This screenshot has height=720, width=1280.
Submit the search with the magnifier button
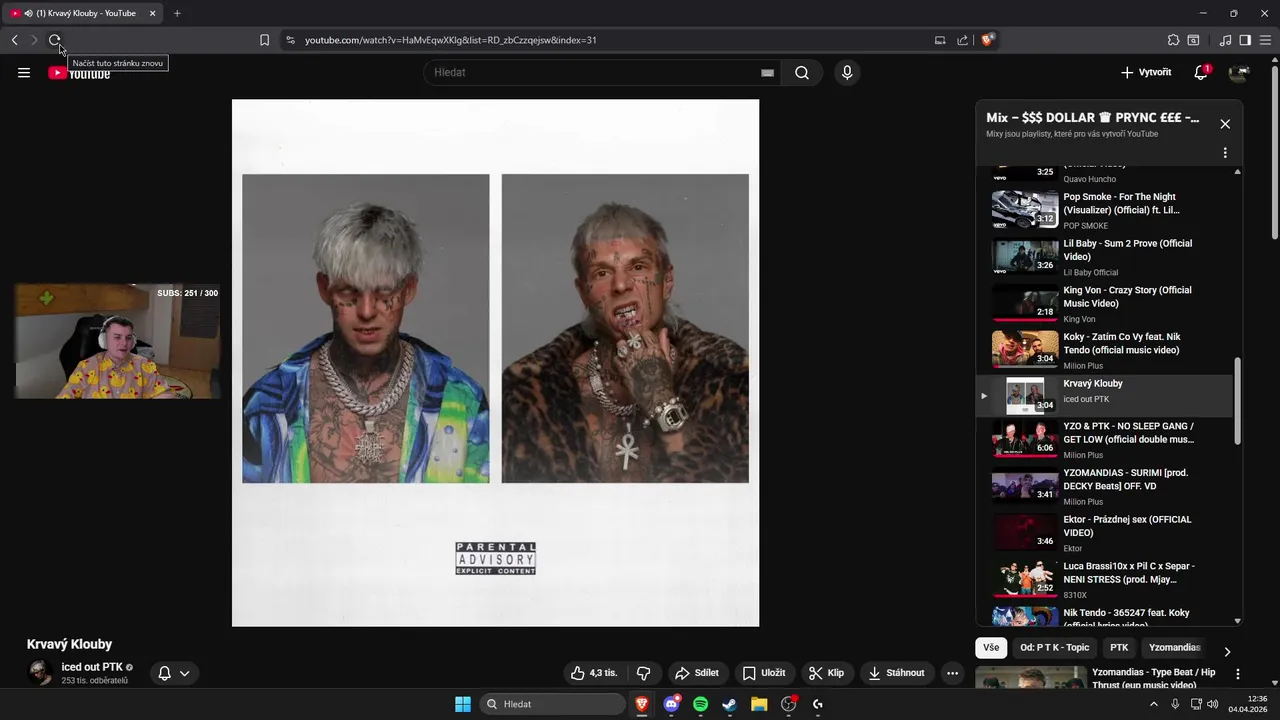coord(802,72)
